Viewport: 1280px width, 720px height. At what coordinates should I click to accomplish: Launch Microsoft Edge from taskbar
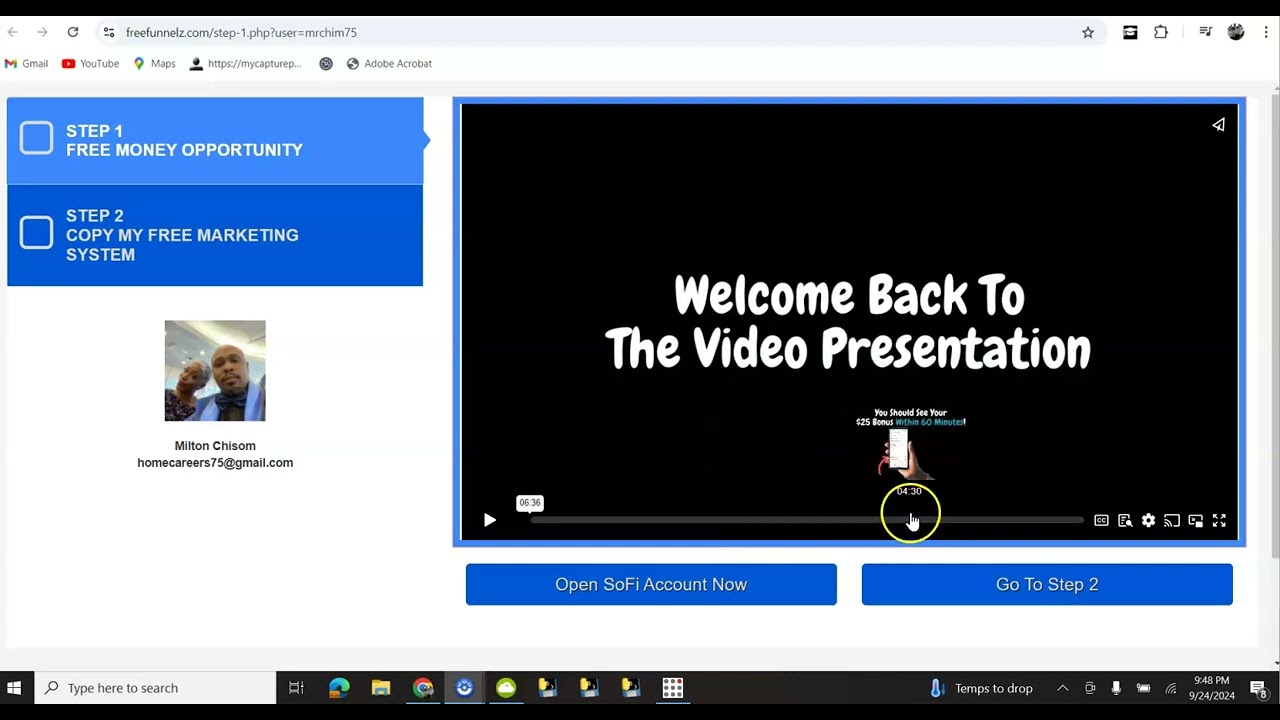click(x=339, y=688)
